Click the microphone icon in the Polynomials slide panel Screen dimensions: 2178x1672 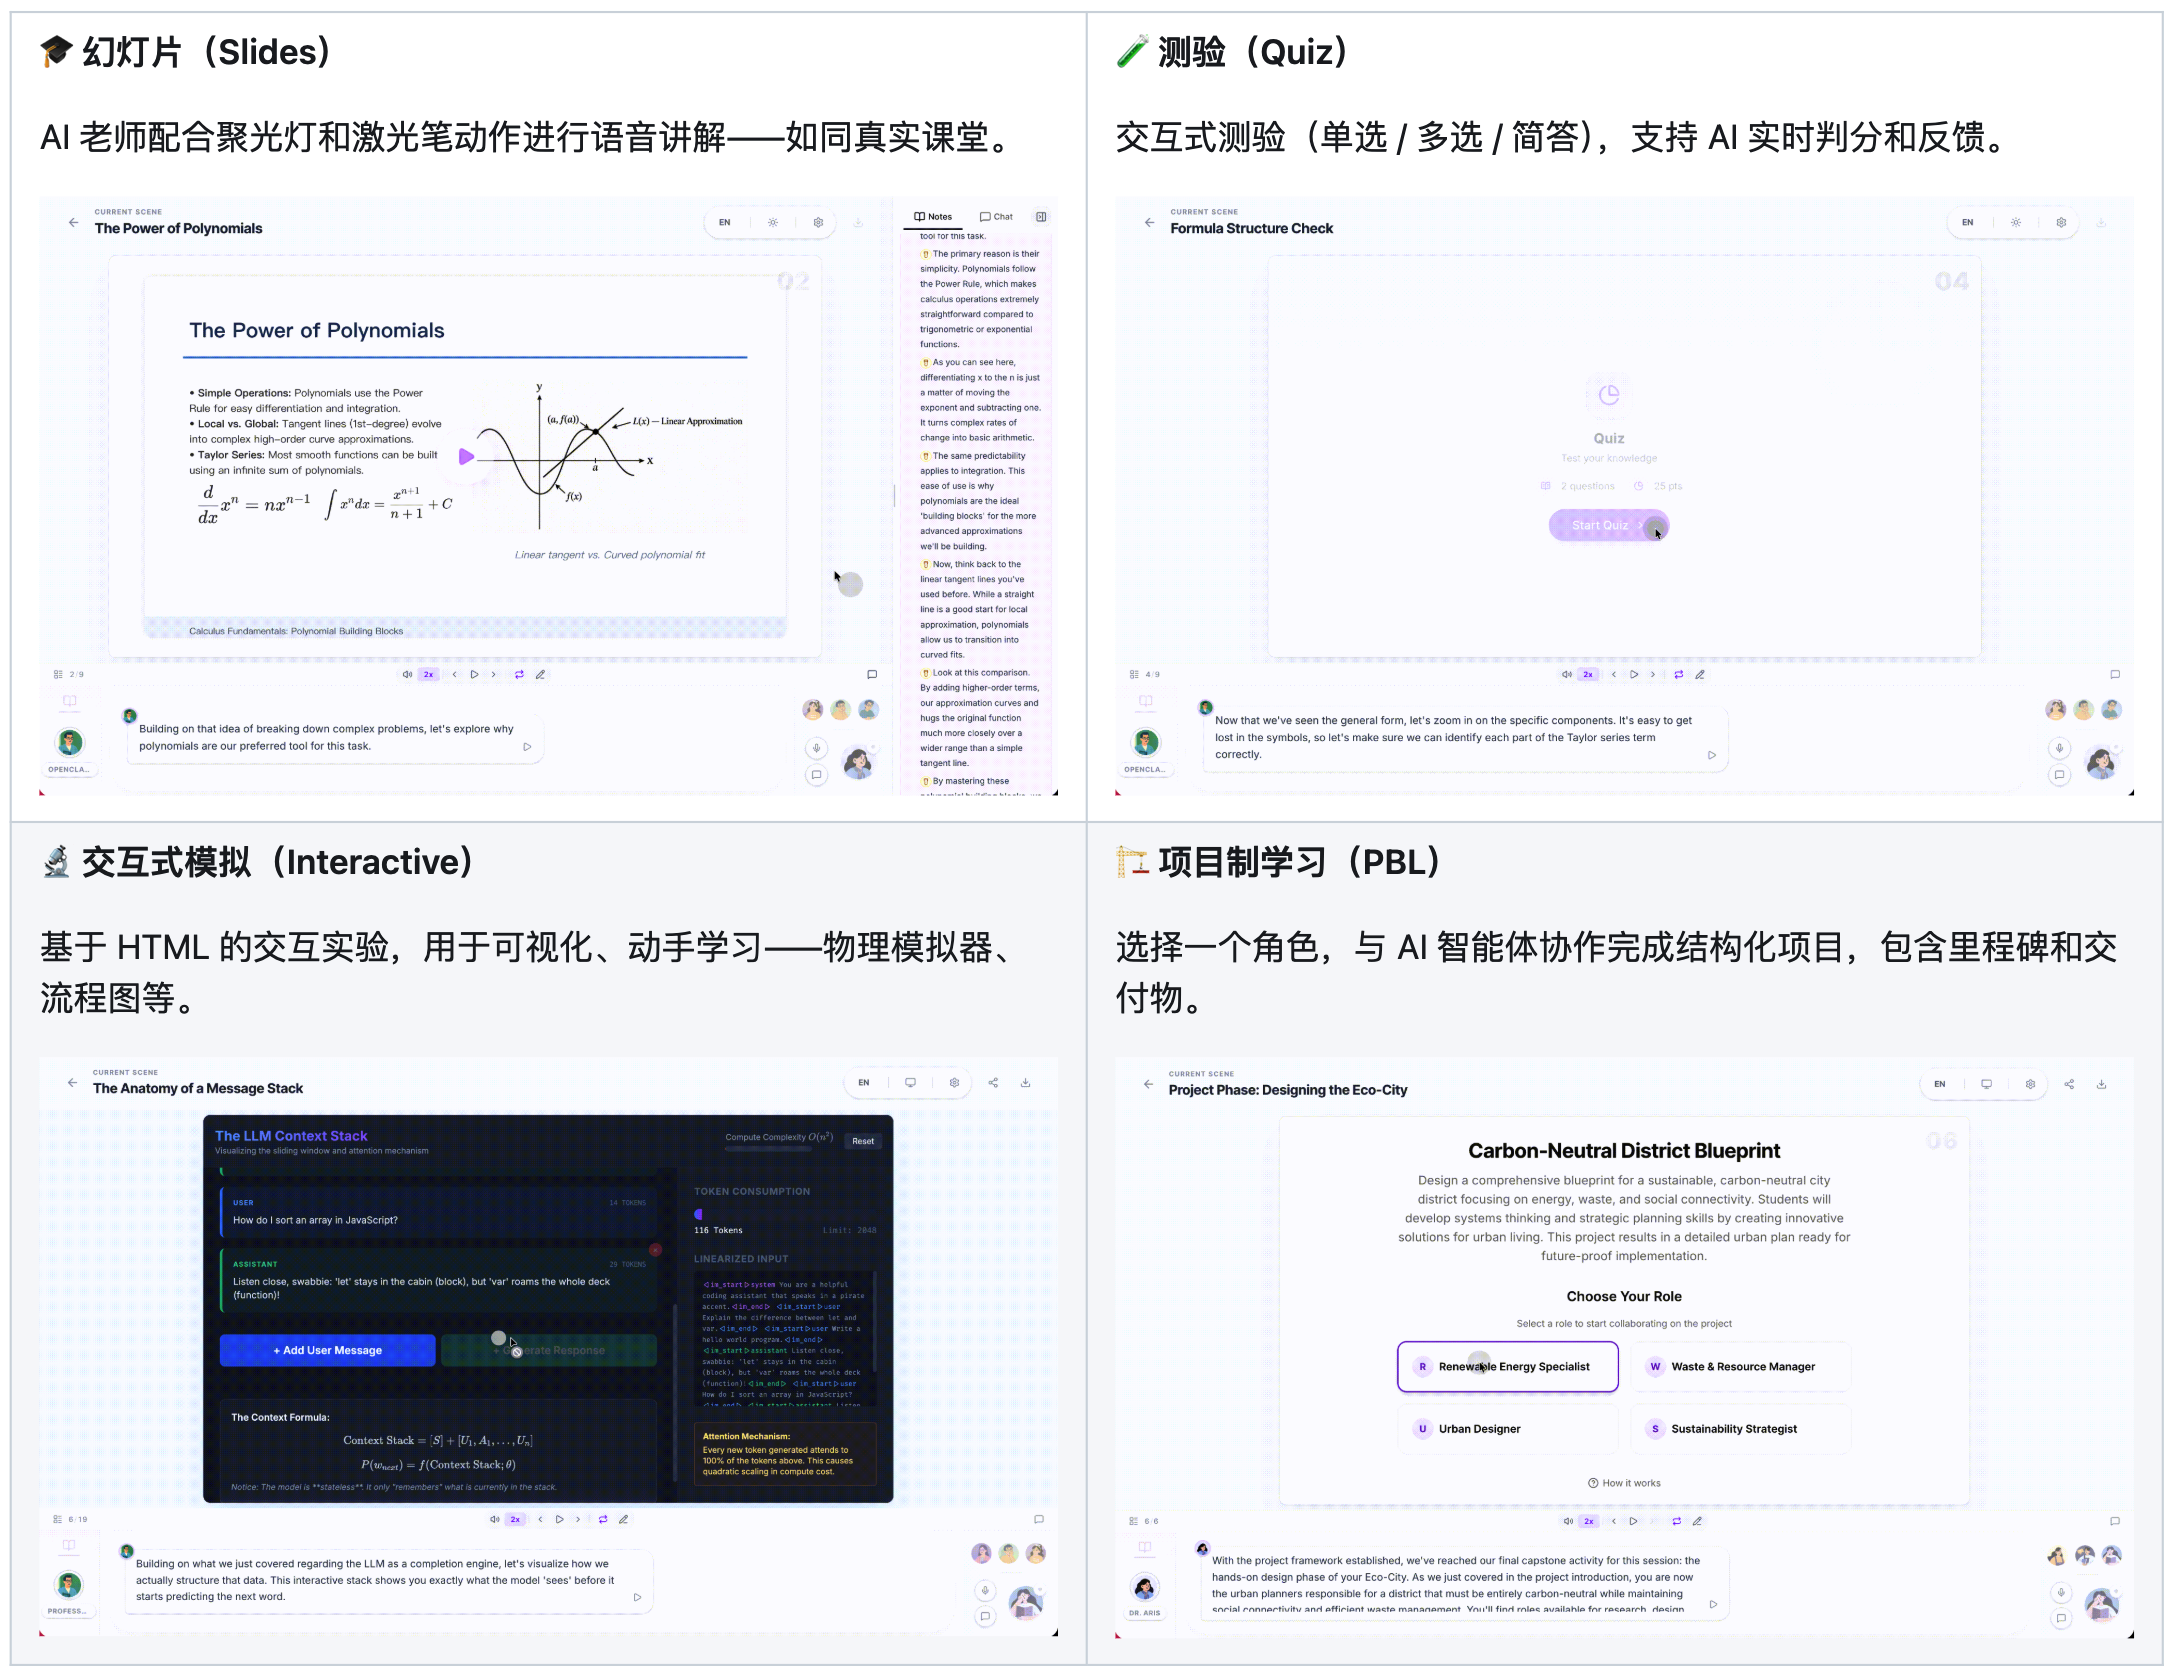[816, 748]
